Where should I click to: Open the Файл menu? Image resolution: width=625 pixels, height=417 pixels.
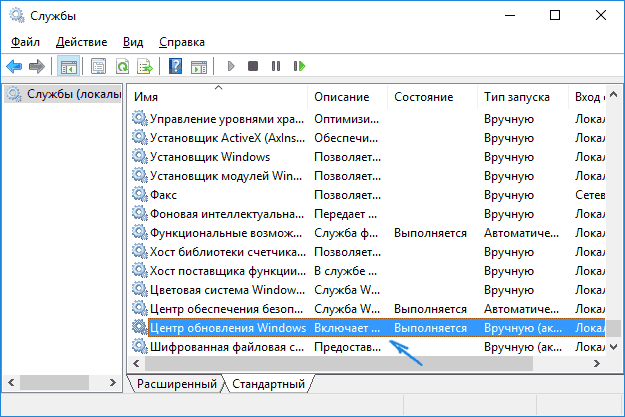tap(25, 42)
